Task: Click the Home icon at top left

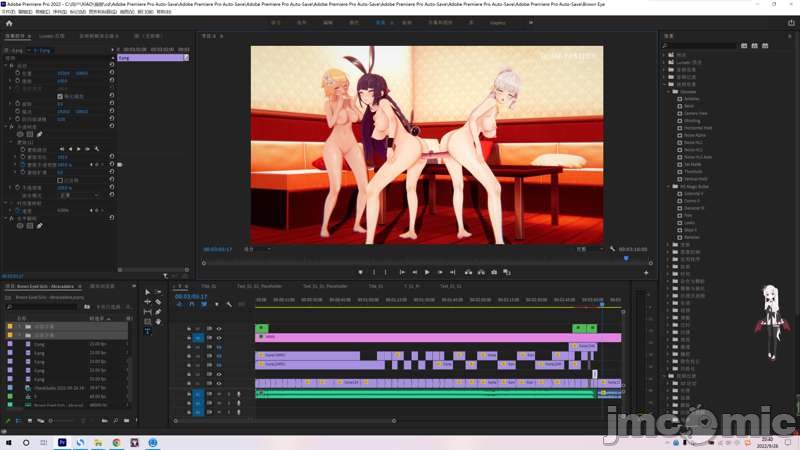Action: [7, 21]
